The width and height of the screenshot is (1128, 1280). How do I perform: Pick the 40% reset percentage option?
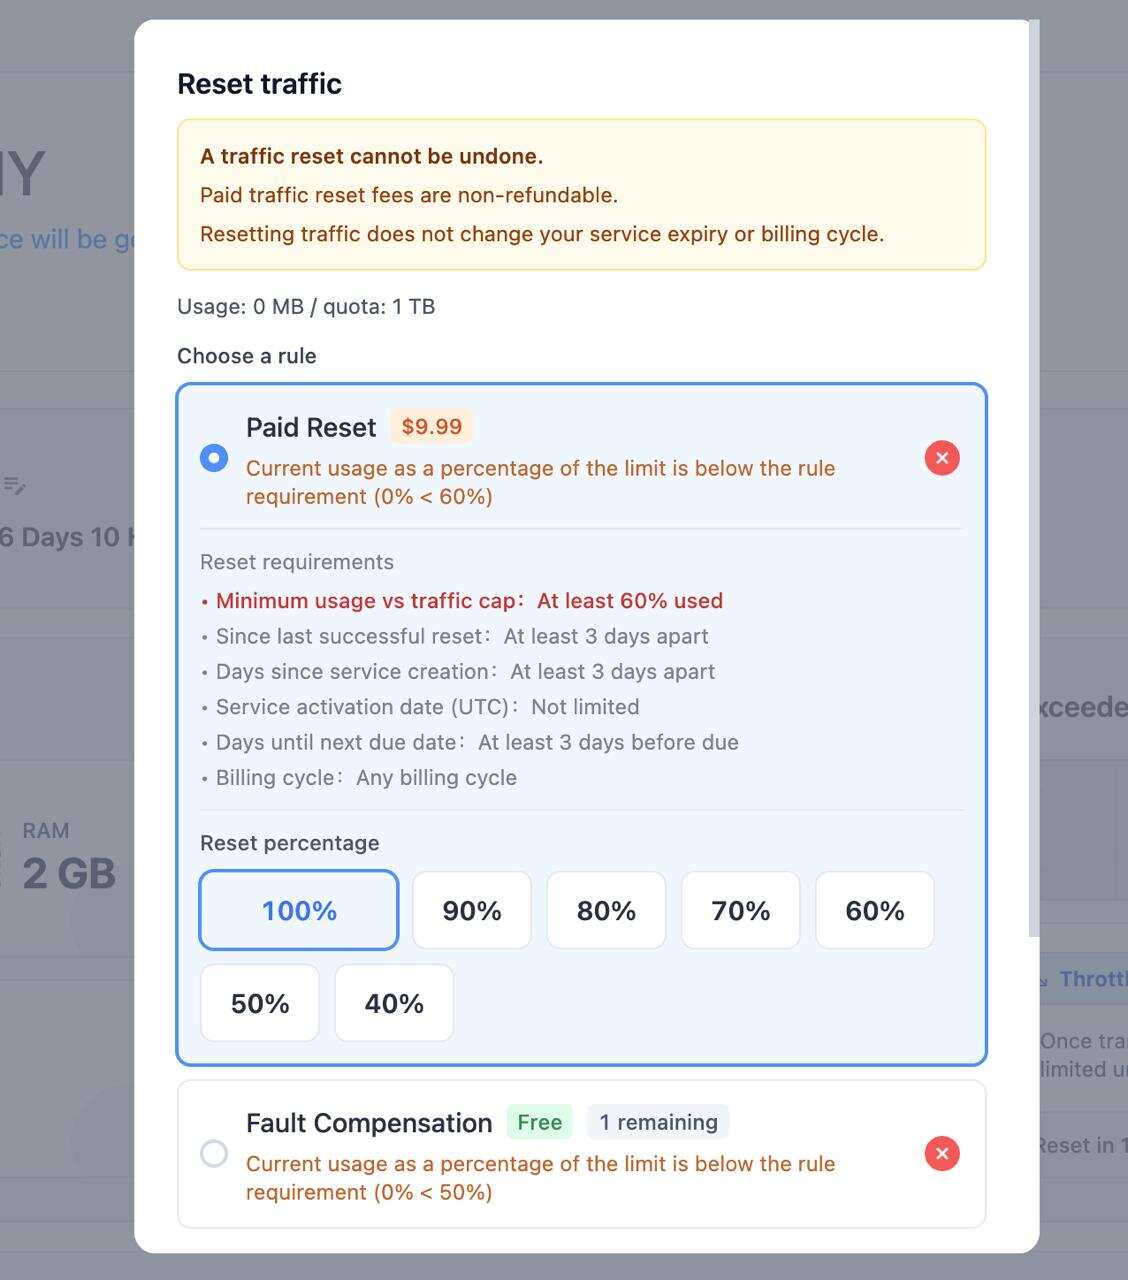[394, 1003]
